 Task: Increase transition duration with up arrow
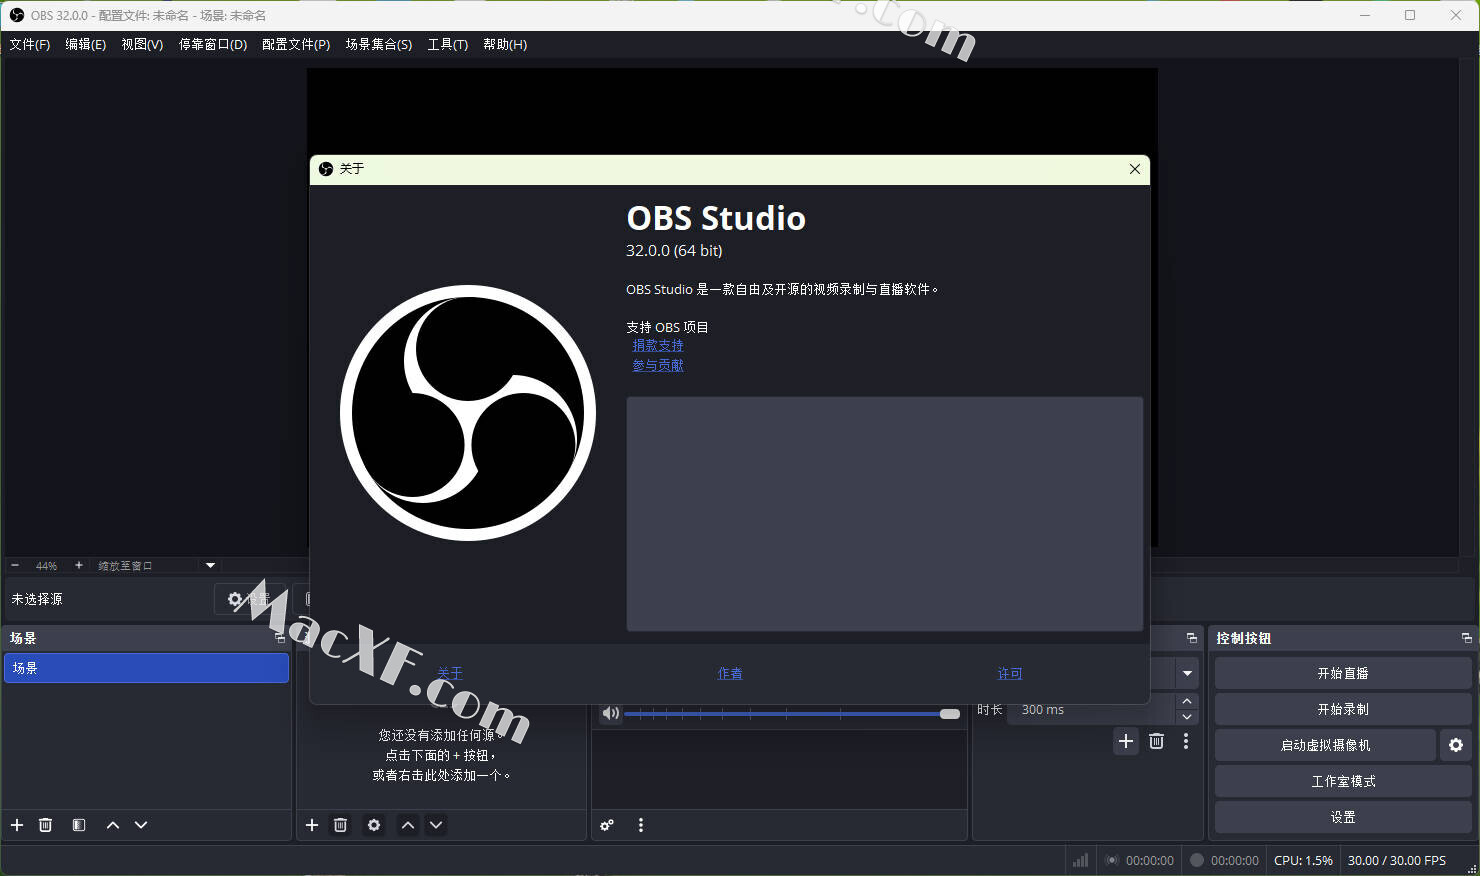pos(1187,702)
